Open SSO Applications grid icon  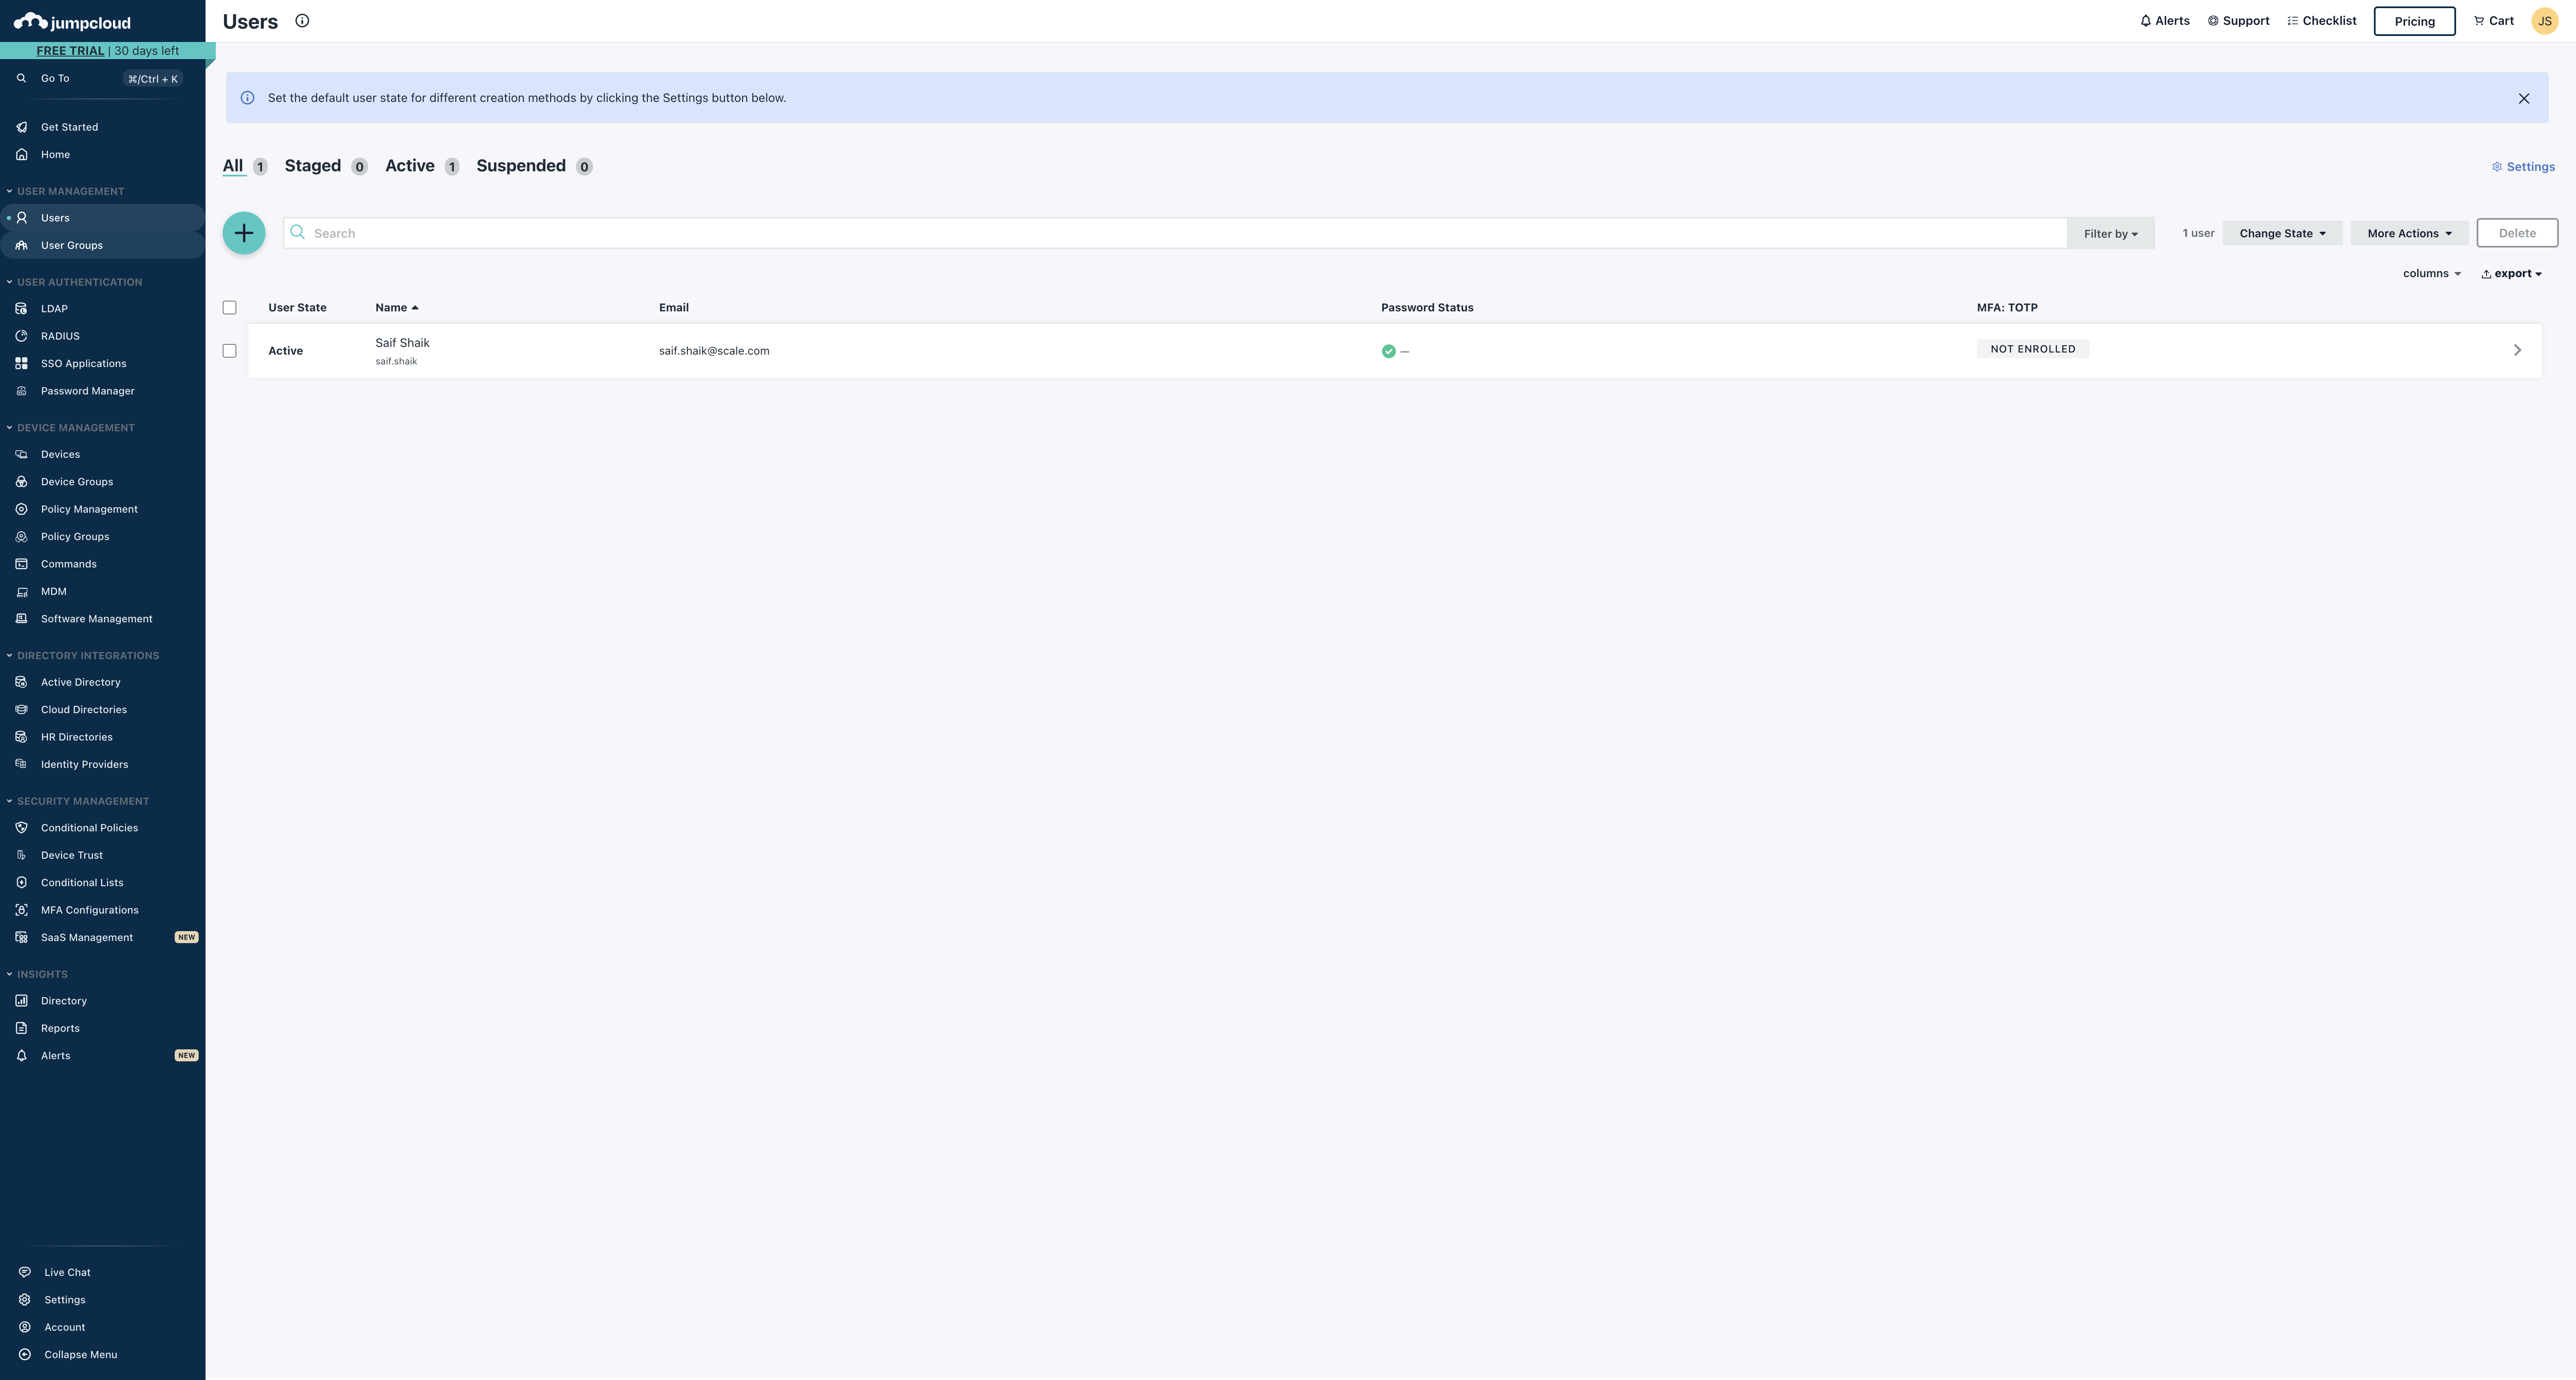21,363
